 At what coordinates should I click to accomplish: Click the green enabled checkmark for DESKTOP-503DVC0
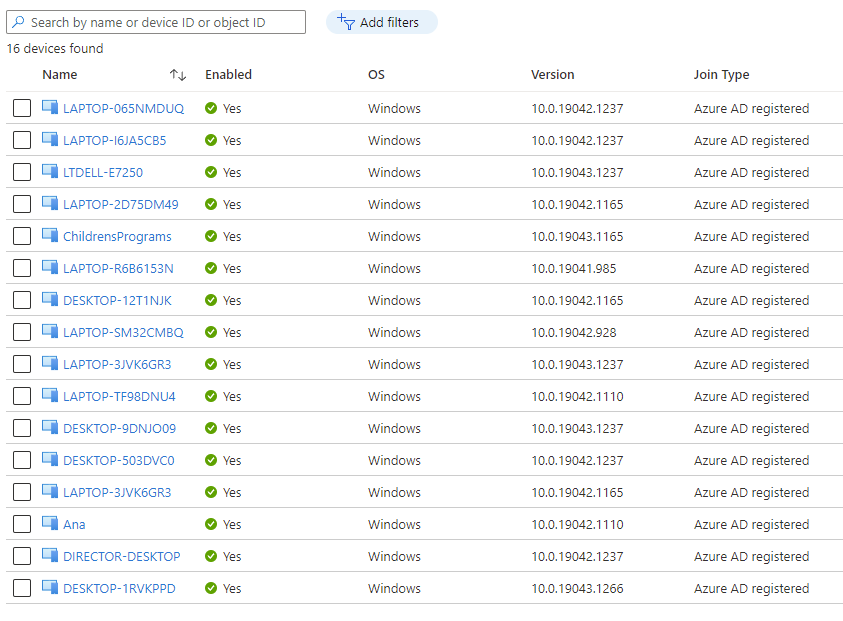coord(211,460)
